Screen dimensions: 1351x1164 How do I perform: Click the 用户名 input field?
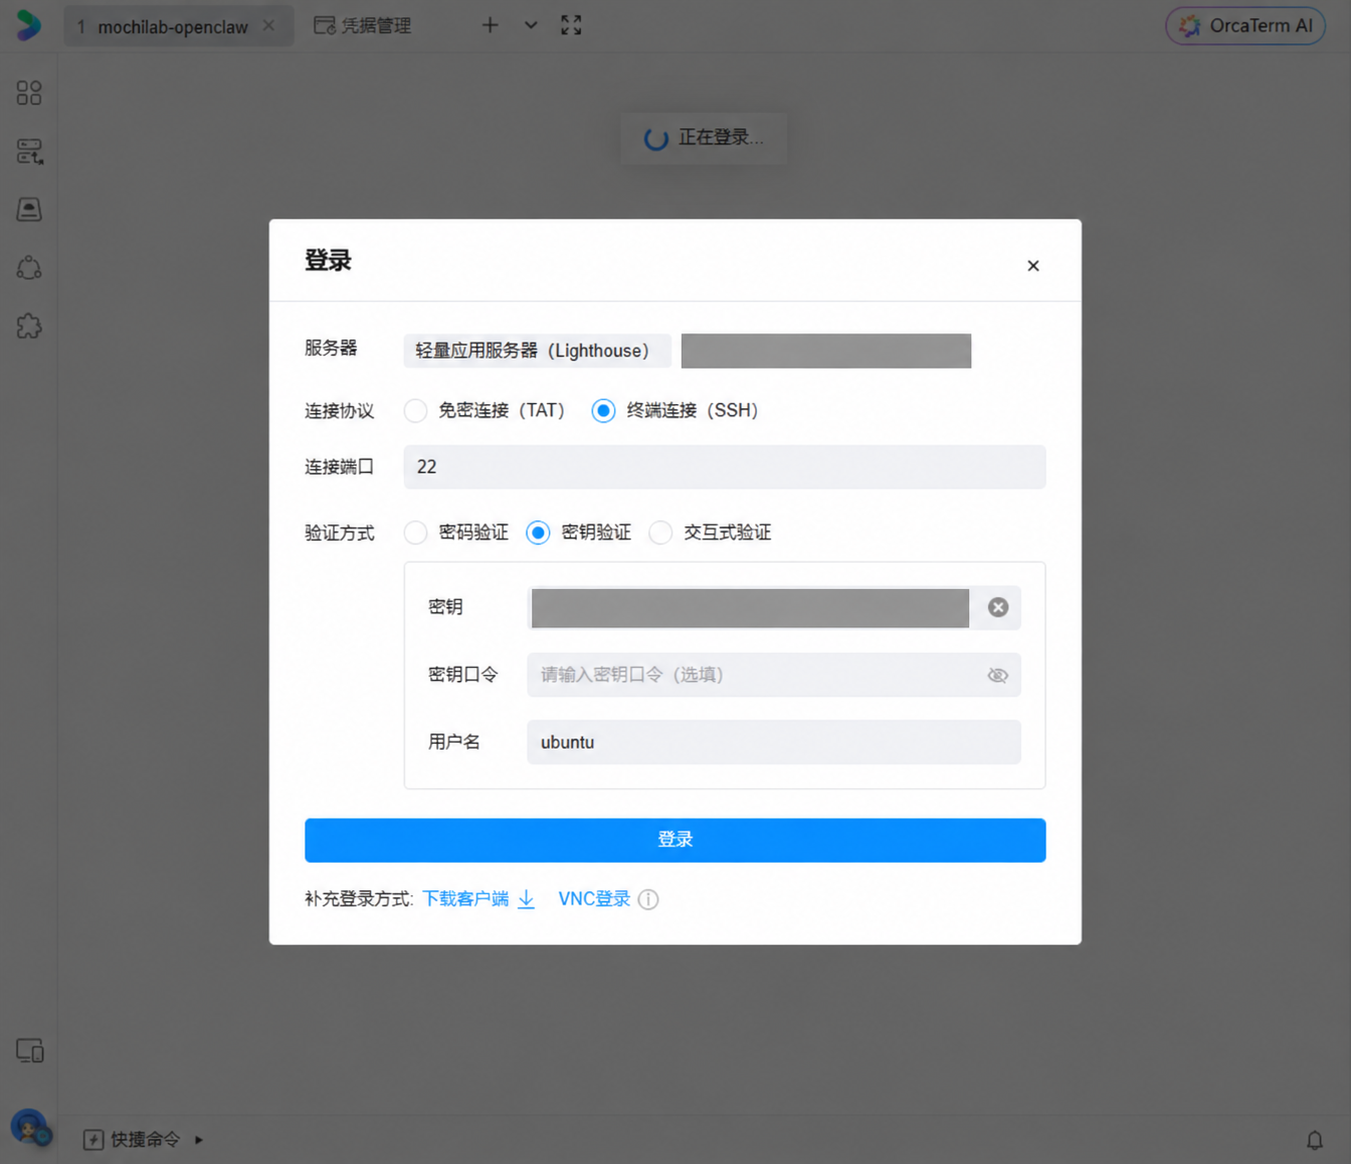[x=774, y=742]
